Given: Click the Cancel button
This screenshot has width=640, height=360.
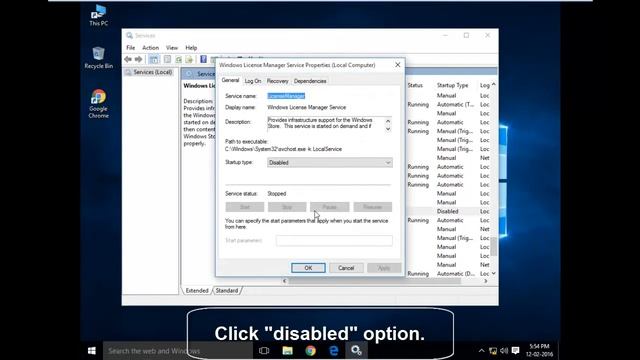Looking at the screenshot, I should point(346,268).
